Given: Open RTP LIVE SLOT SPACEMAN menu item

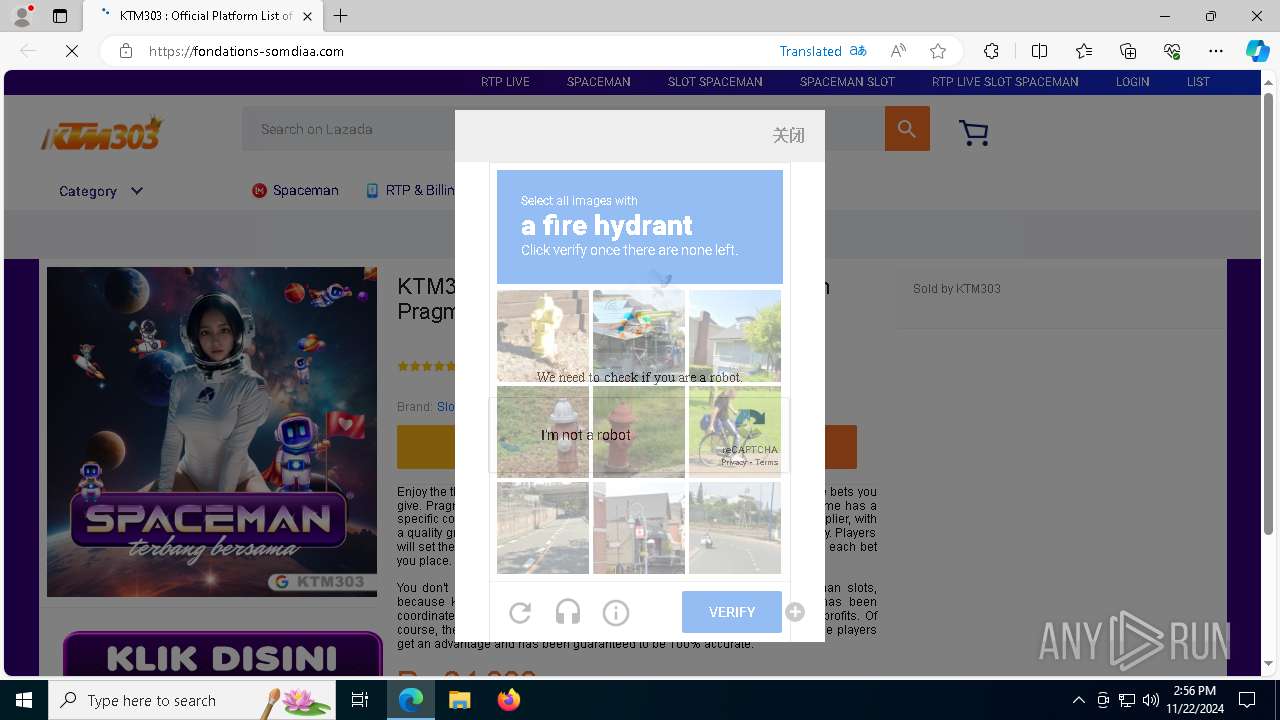Looking at the screenshot, I should pyautogui.click(x=1005, y=82).
